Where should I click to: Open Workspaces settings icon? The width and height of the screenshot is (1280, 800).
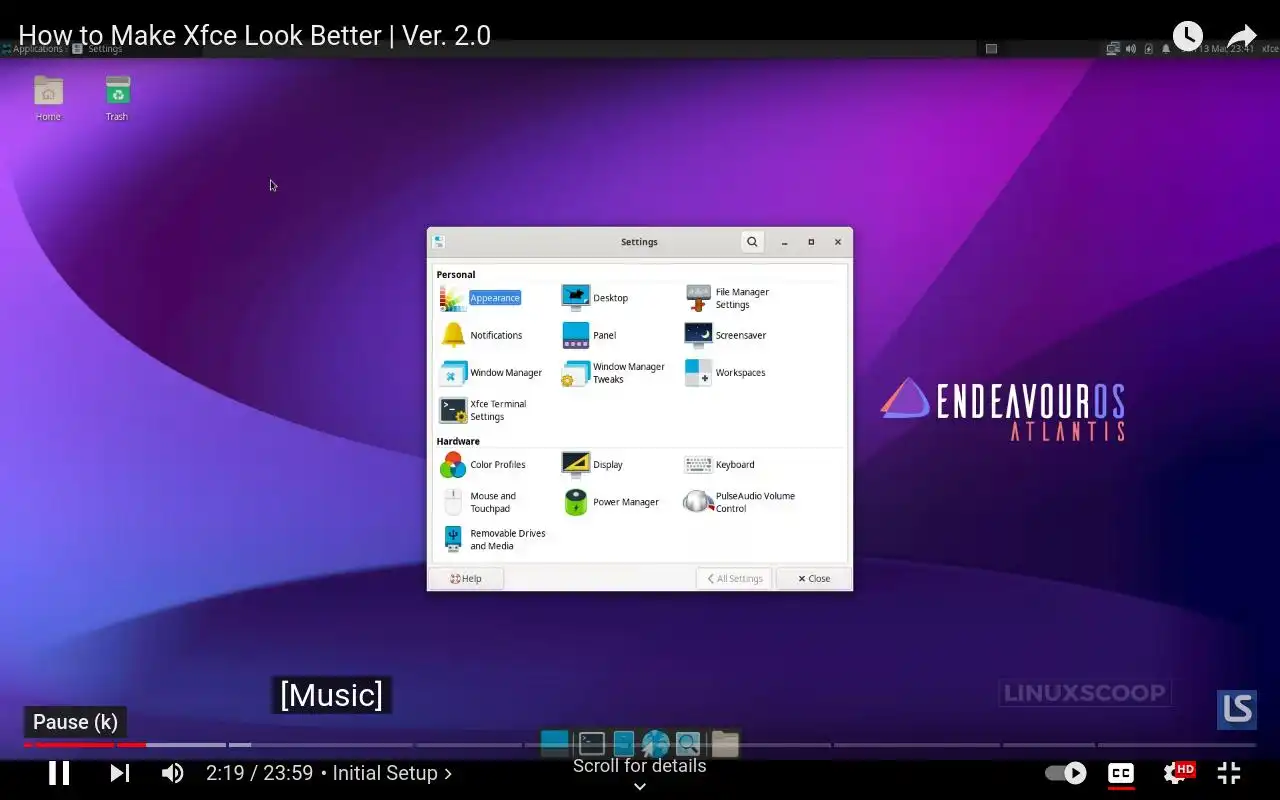[x=698, y=373]
